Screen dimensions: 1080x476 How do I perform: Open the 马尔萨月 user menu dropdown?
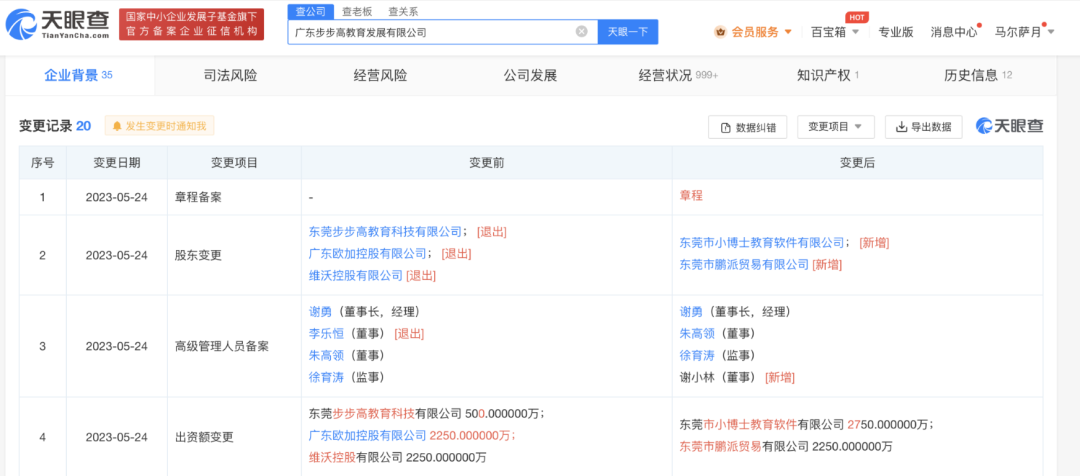(x=1051, y=32)
